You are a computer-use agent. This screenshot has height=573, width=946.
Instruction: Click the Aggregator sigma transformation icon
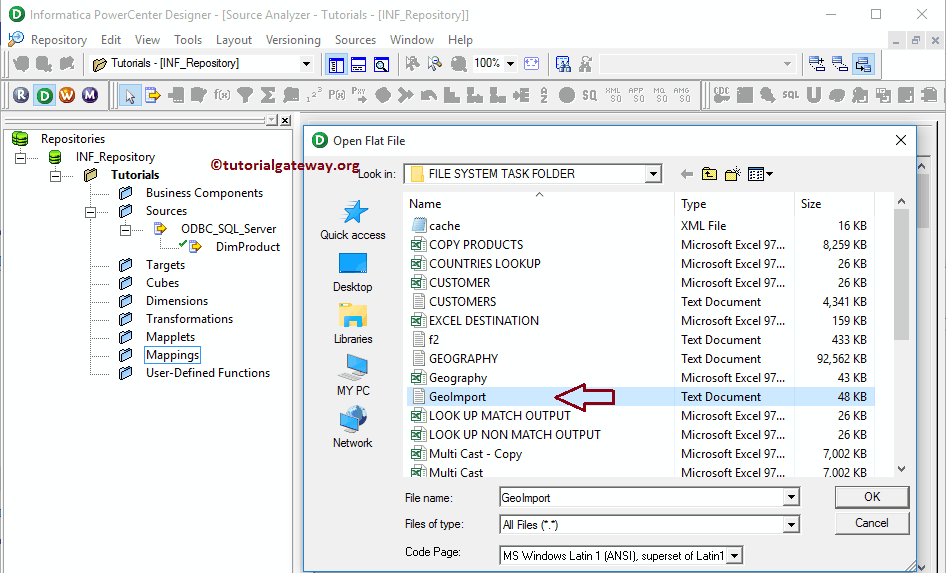(268, 95)
